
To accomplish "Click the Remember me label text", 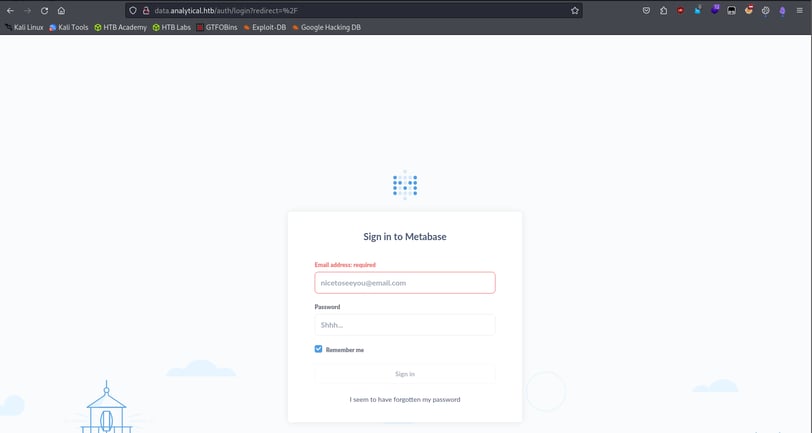I will coord(345,350).
